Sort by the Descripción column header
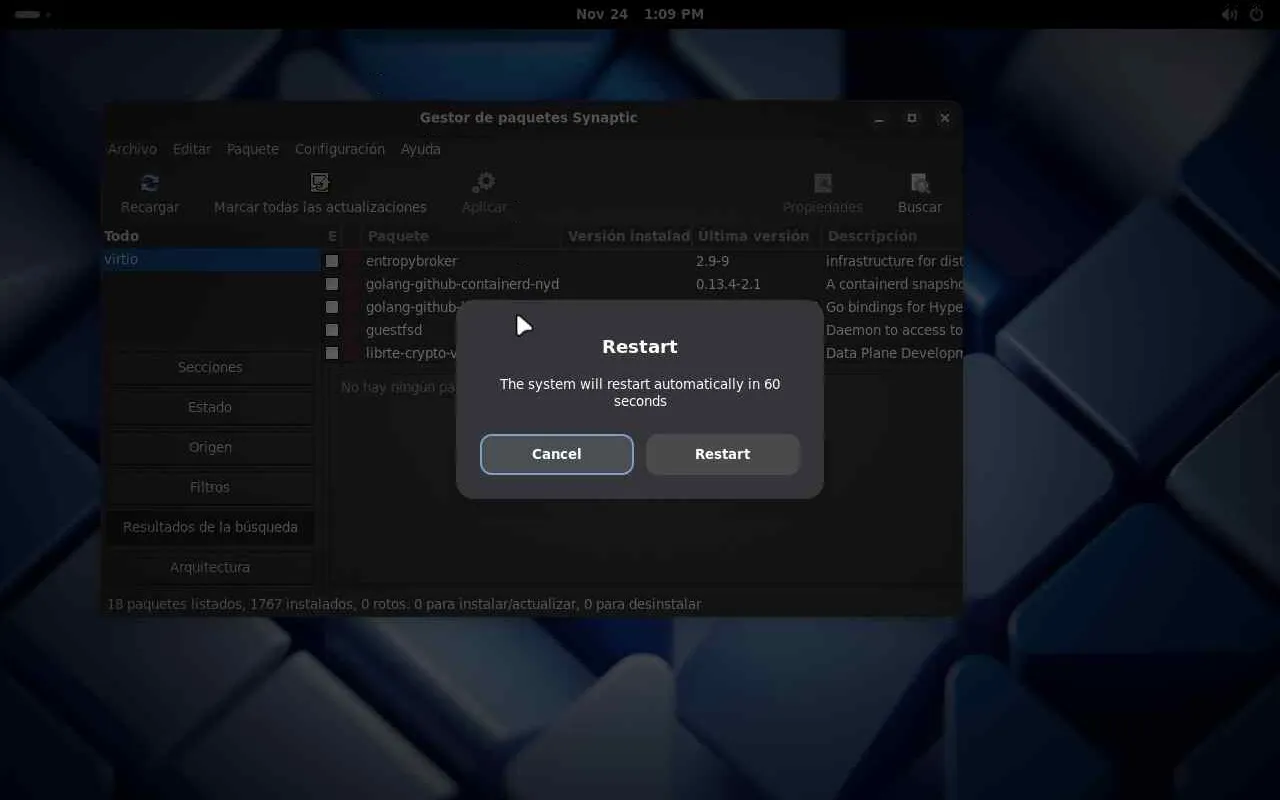The image size is (1280, 800). tap(892, 236)
